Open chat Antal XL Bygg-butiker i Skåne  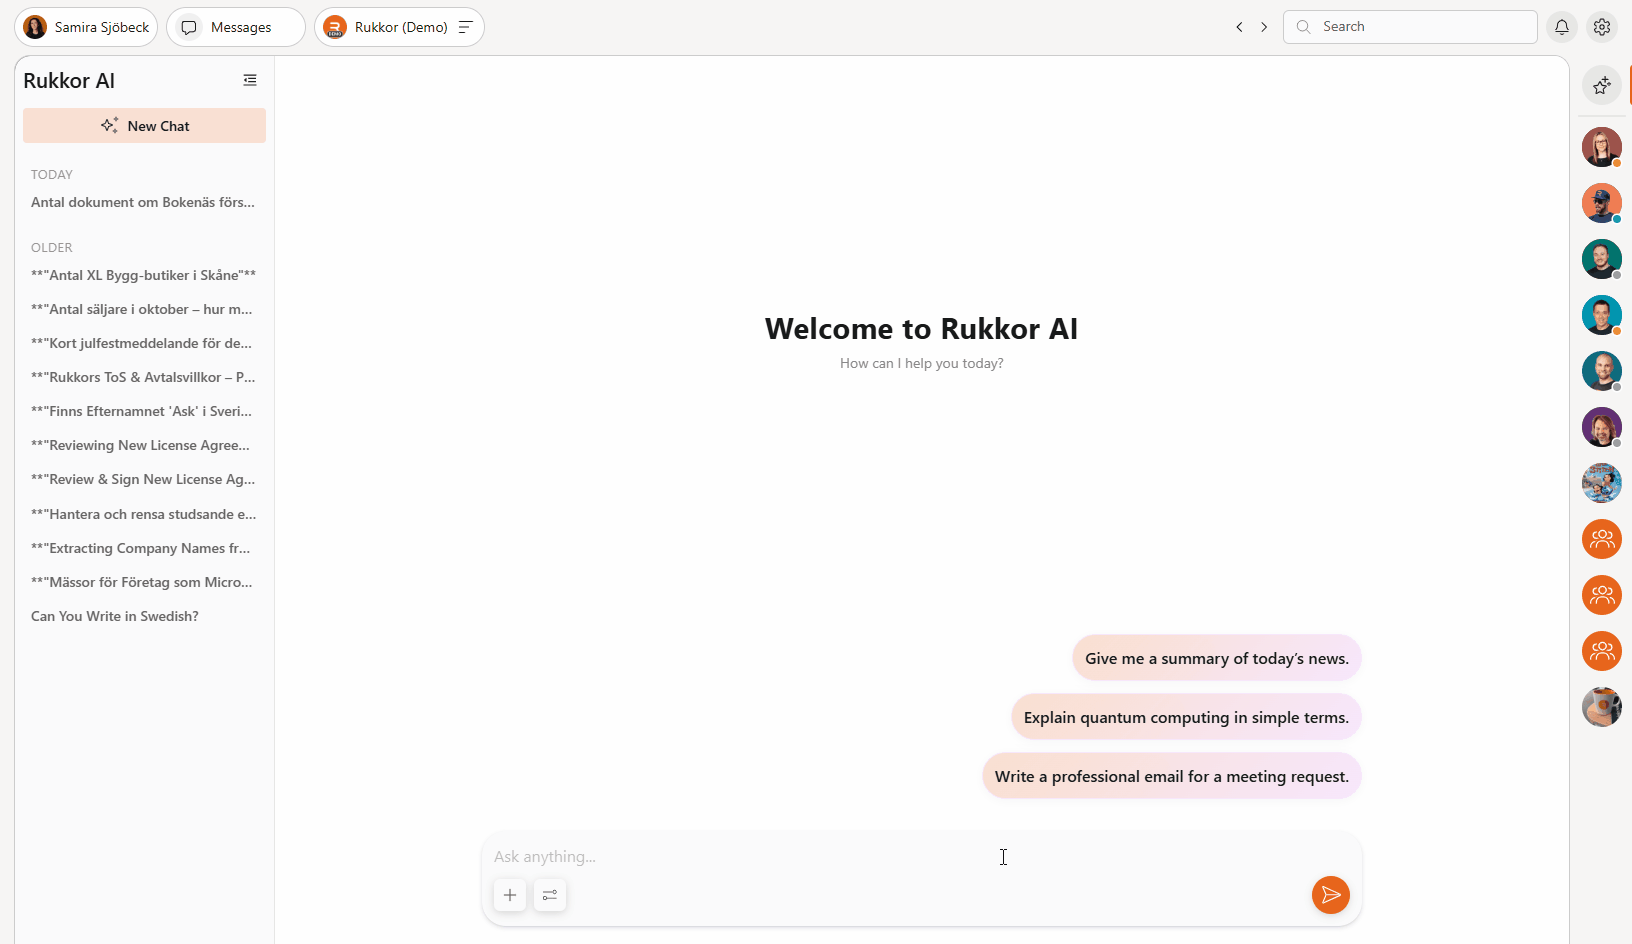coord(144,275)
